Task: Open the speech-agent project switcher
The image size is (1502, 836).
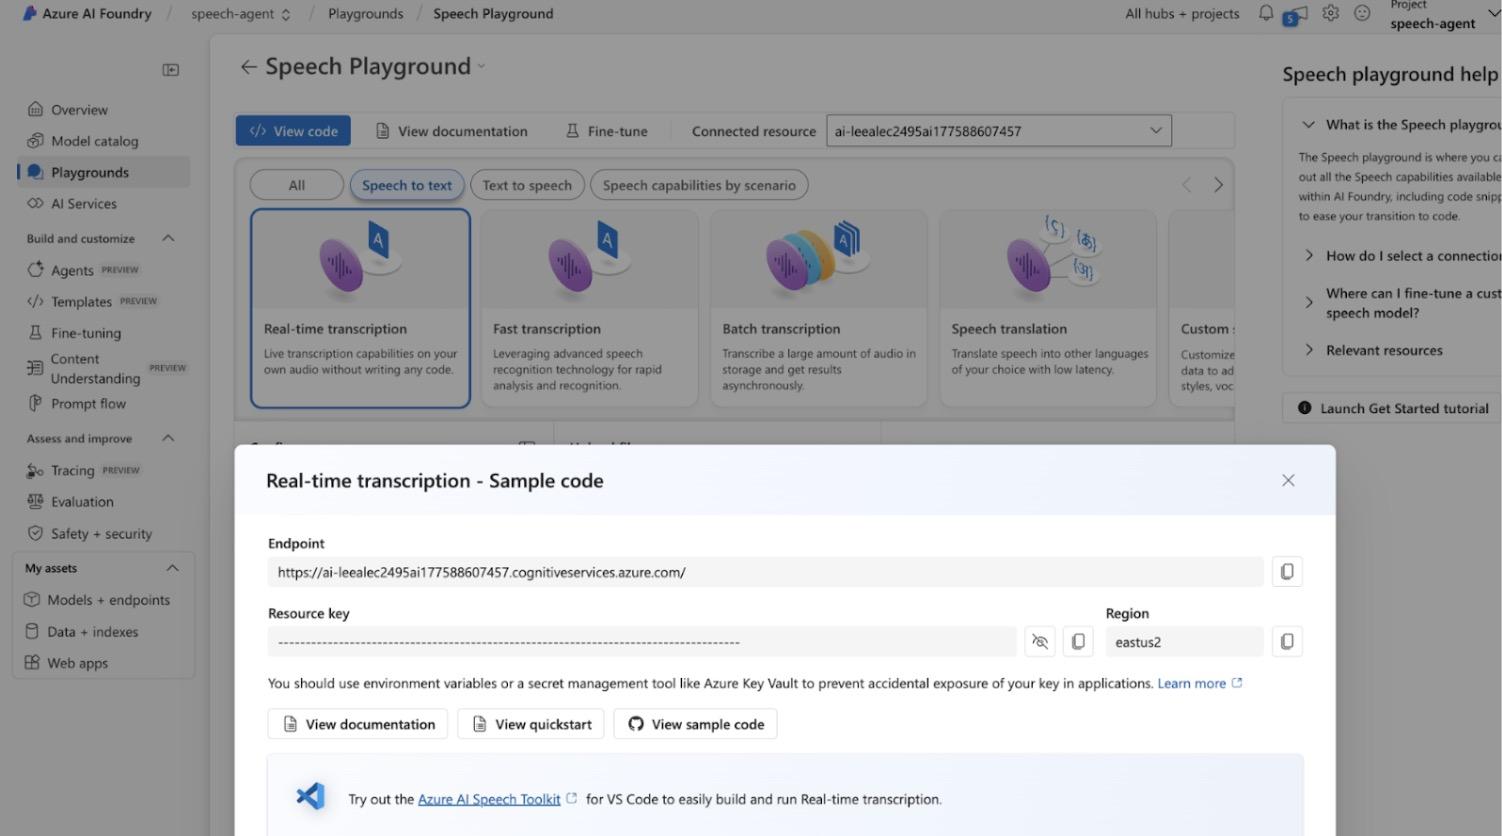Action: (239, 13)
